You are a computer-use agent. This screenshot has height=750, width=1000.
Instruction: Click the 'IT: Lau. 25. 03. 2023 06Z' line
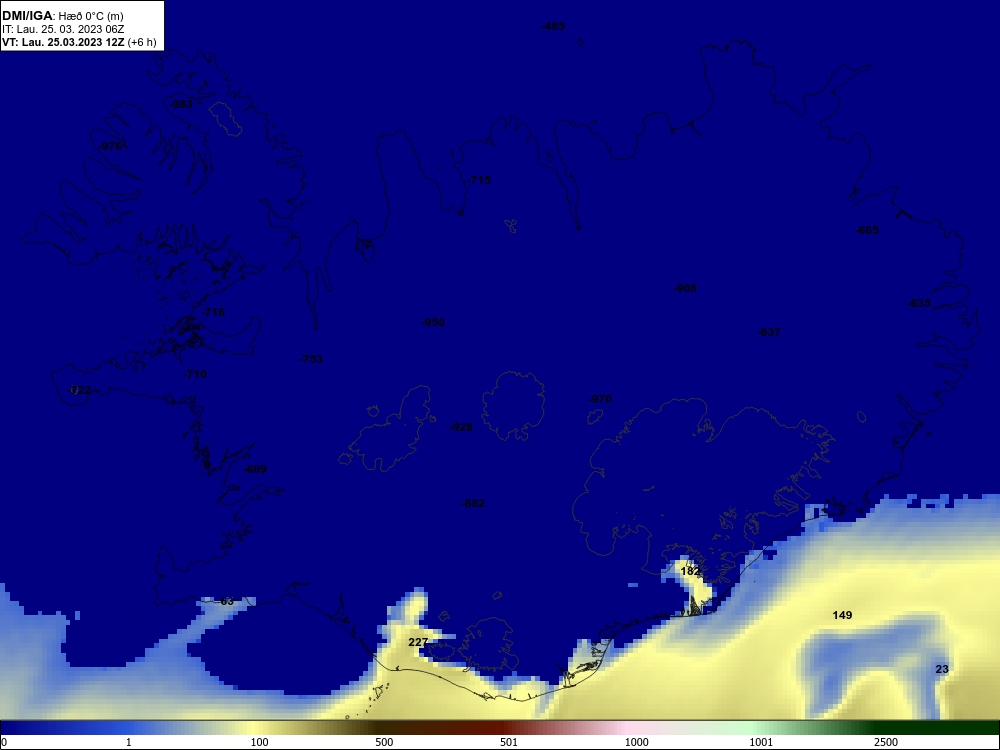(63, 29)
